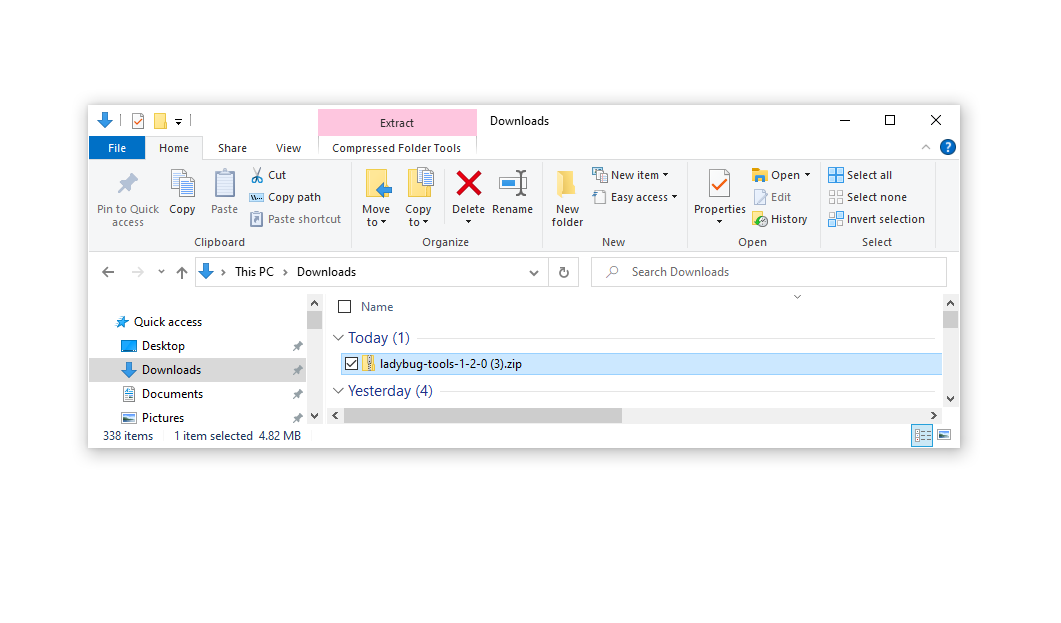The width and height of the screenshot is (1061, 623).
Task: Uncheck the ladybug-tools zip file checkbox
Action: (352, 363)
